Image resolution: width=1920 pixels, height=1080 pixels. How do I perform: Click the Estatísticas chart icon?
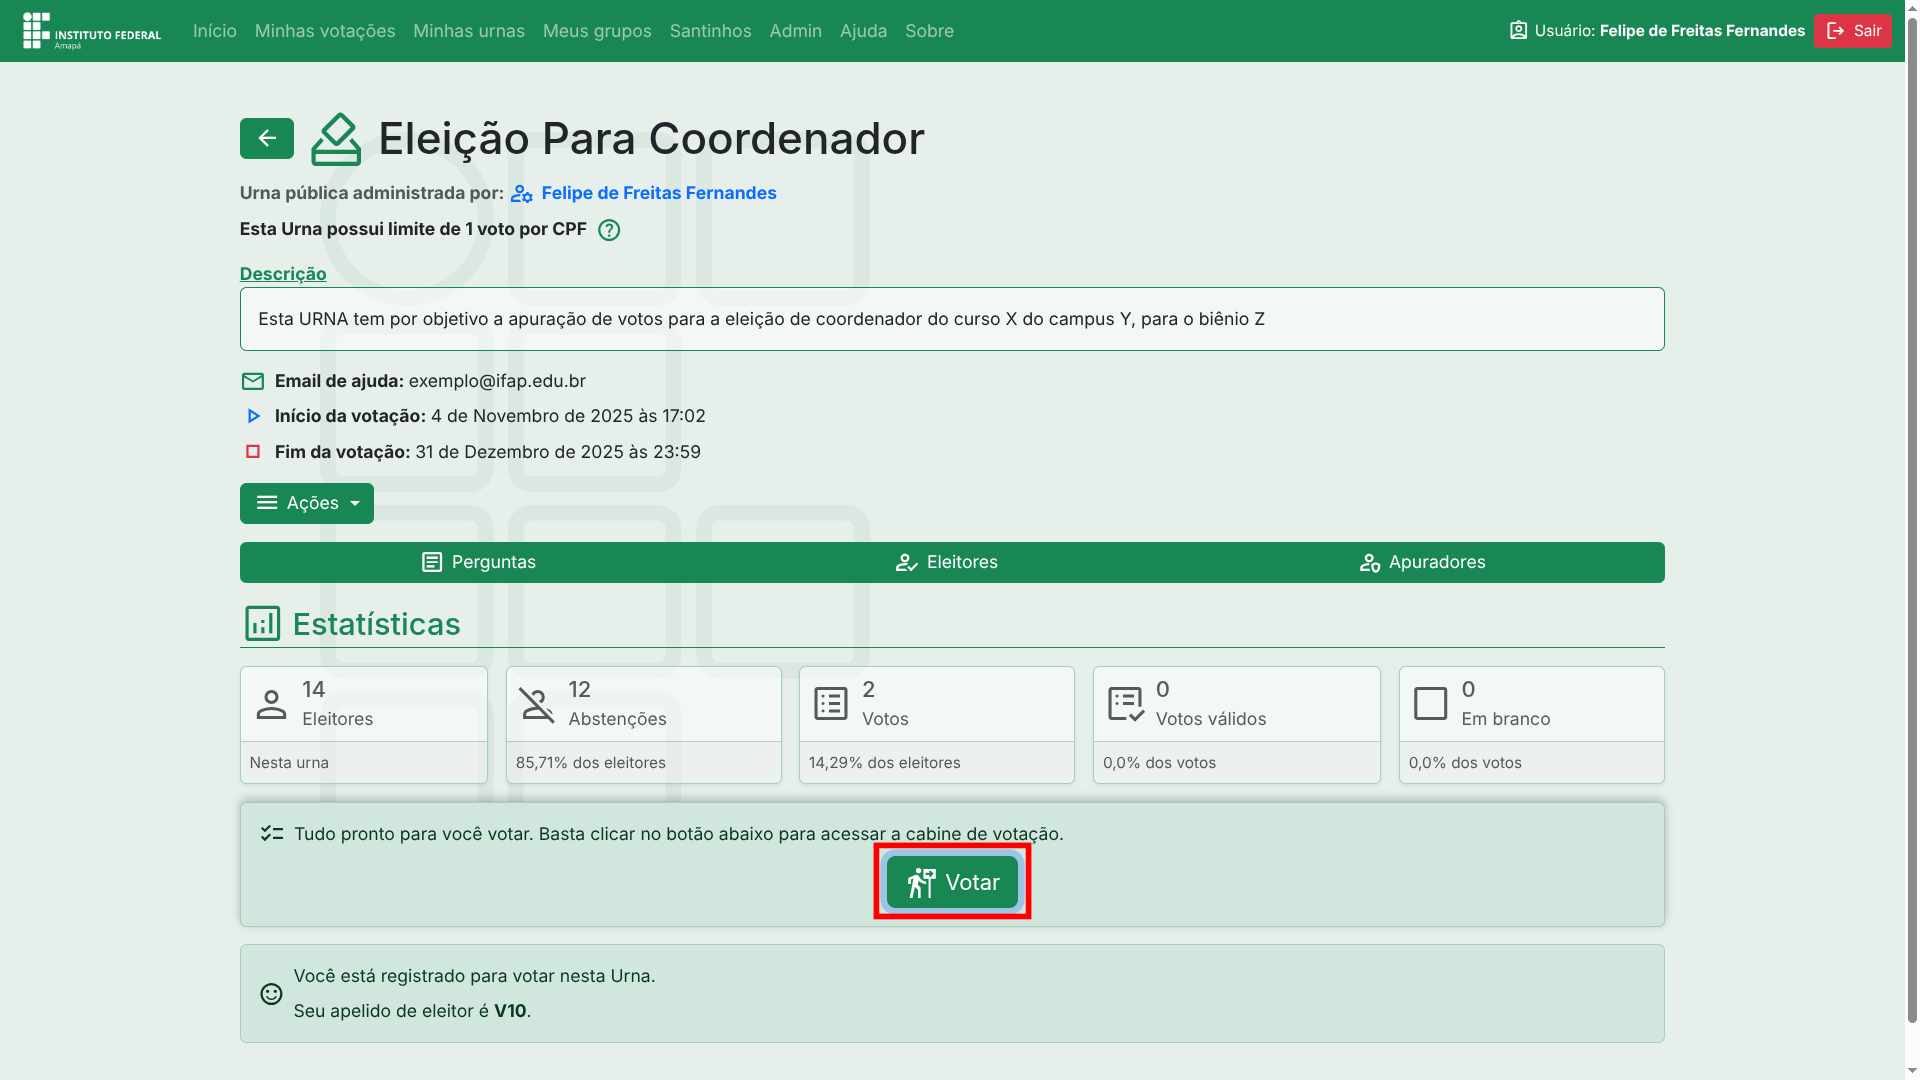pyautogui.click(x=262, y=624)
